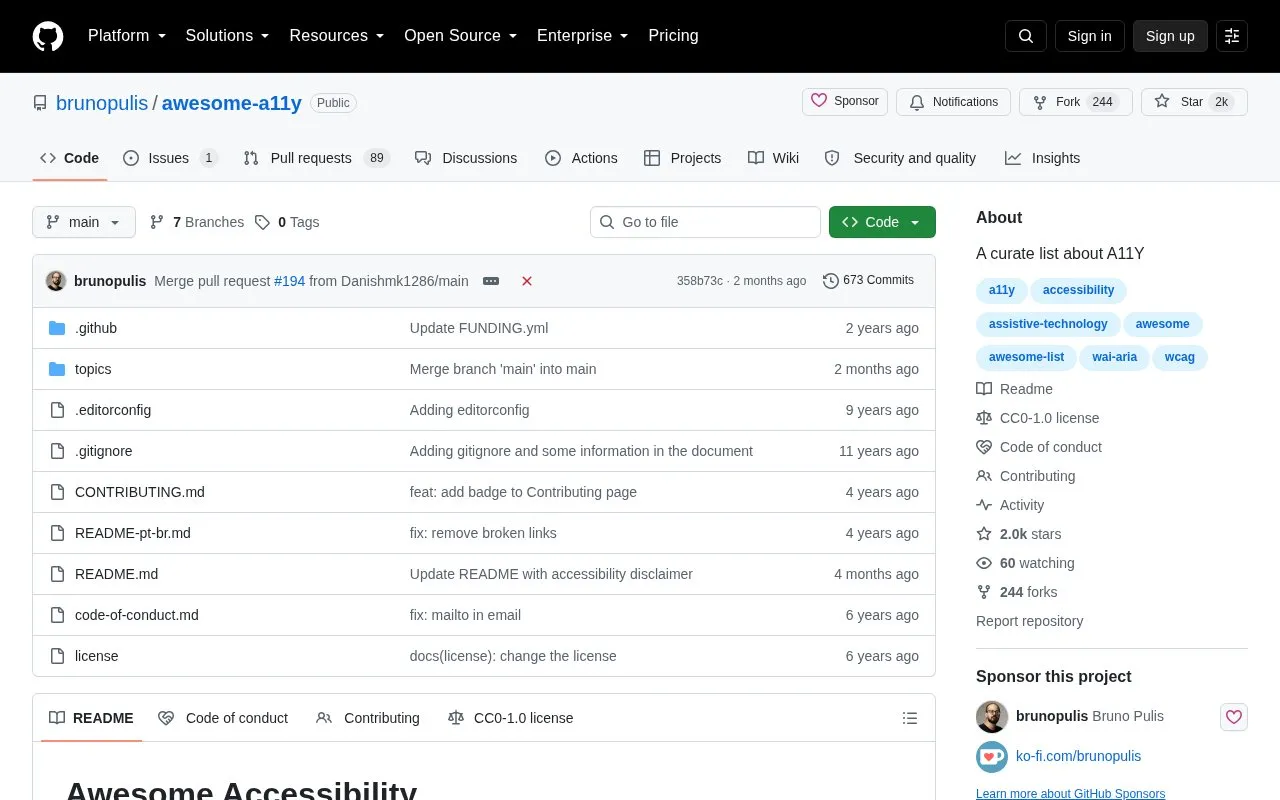This screenshot has width=1280, height=800.
Task: Switch to the Projects tab
Action: pos(683,158)
